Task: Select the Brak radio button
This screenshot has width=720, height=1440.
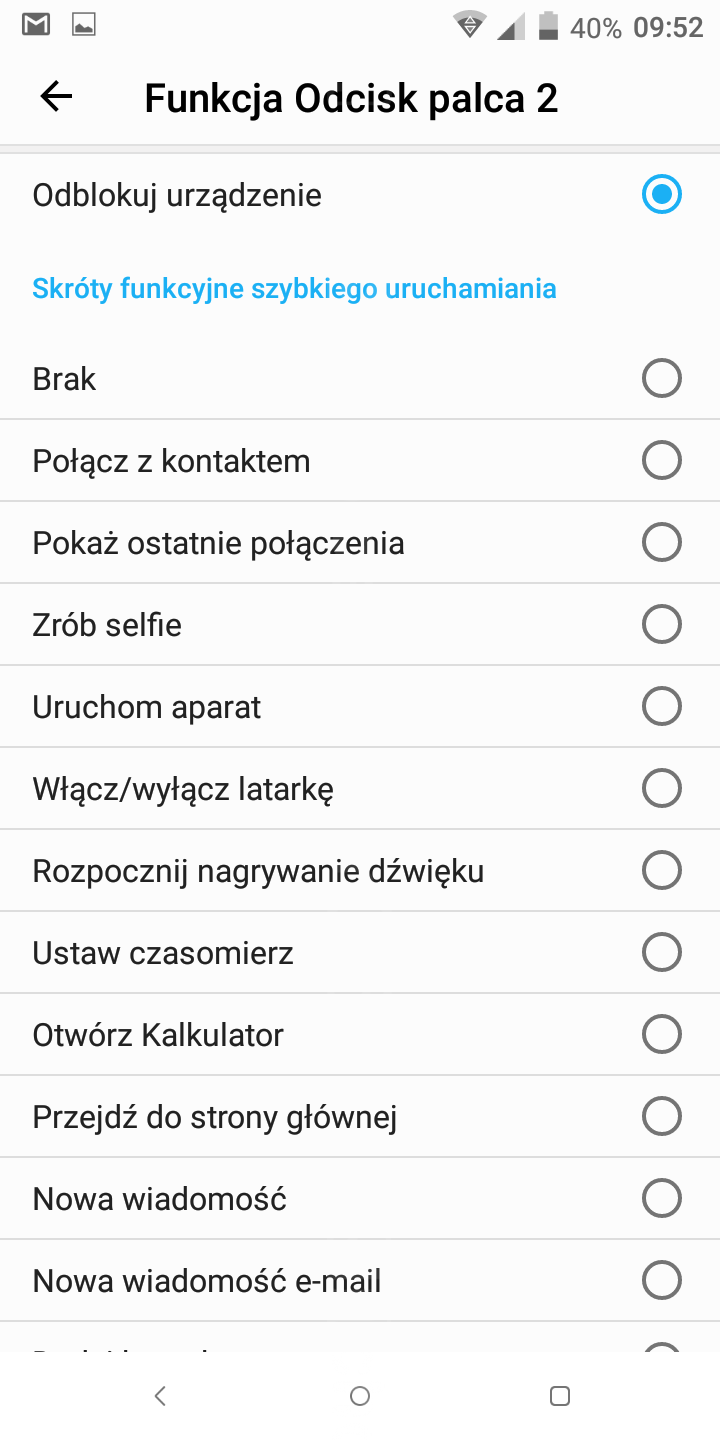Action: (x=661, y=379)
